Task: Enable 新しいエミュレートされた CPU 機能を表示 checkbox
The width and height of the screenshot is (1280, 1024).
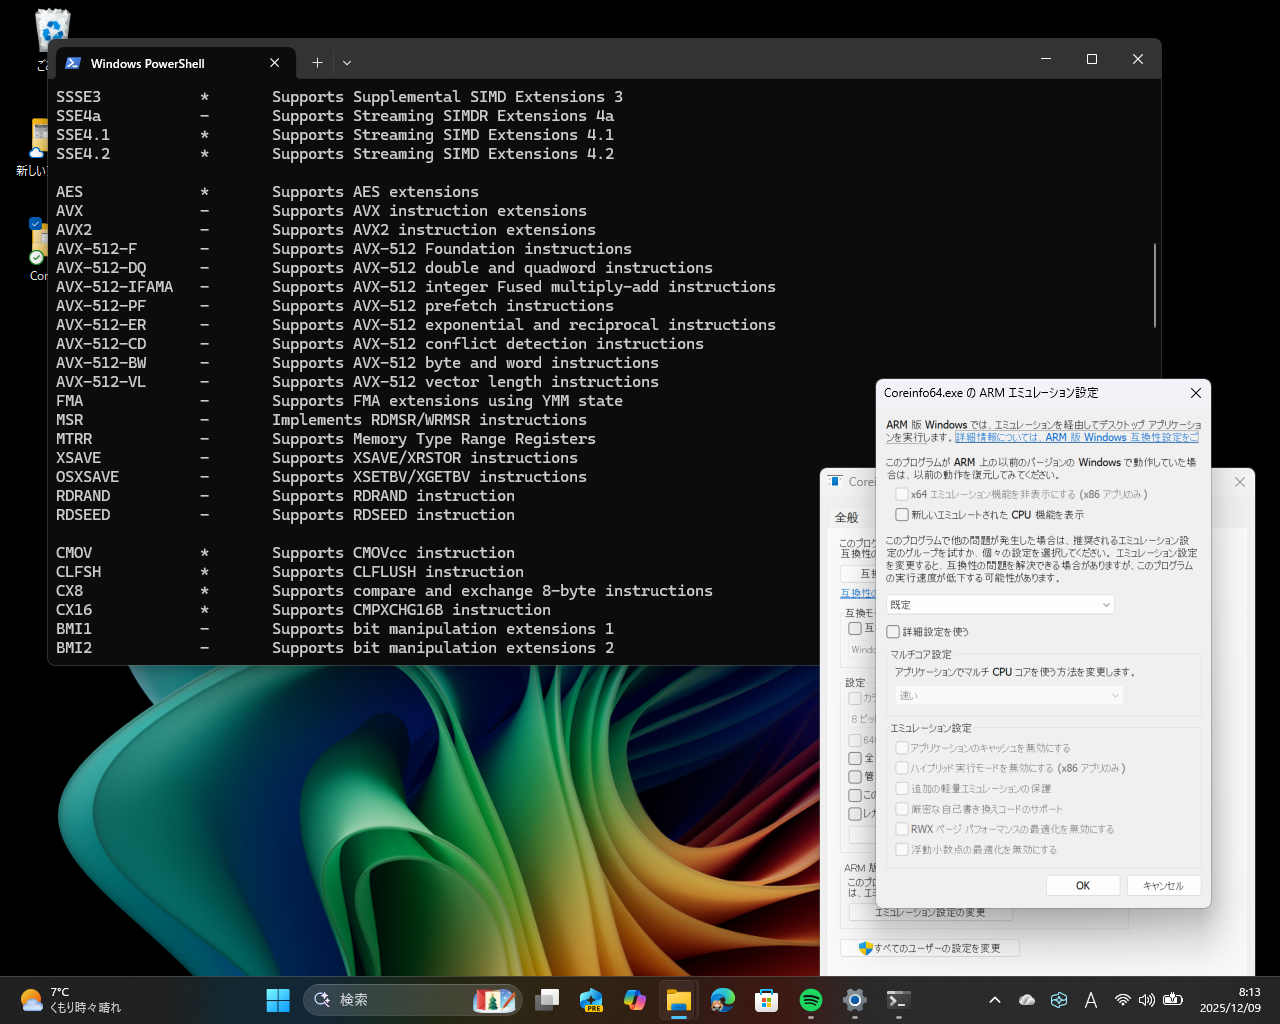Action: pyautogui.click(x=902, y=514)
